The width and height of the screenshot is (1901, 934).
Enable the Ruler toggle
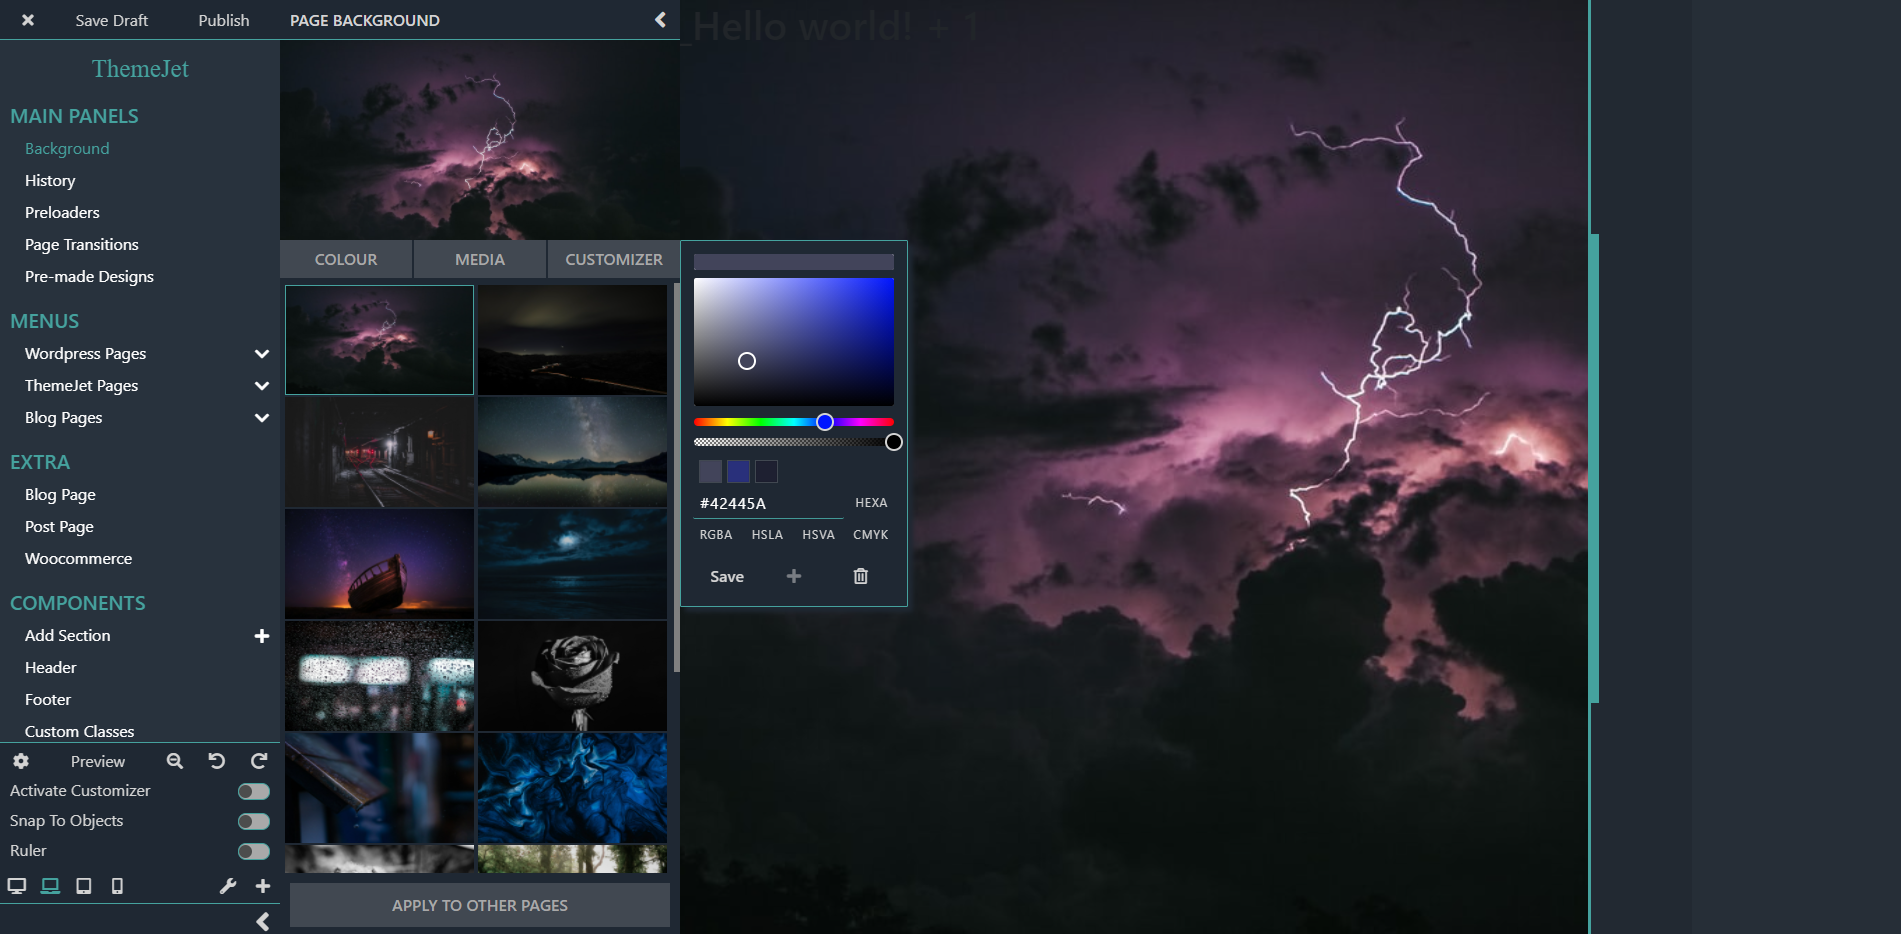[253, 850]
